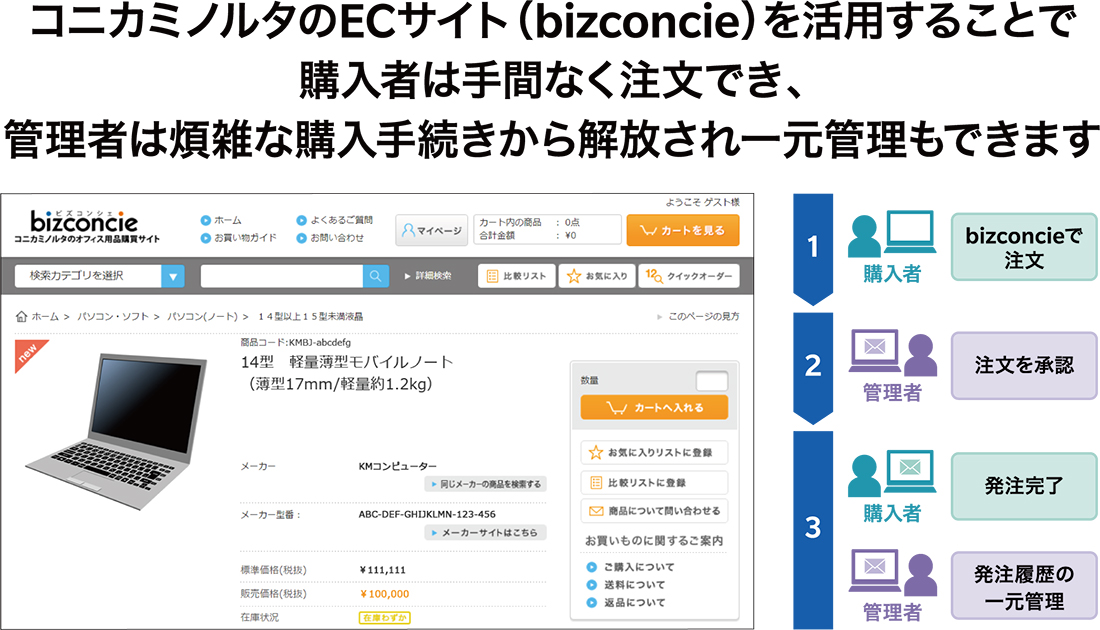Open クイックオーダー quick order
This screenshot has width=1100, height=630.
(x=688, y=276)
